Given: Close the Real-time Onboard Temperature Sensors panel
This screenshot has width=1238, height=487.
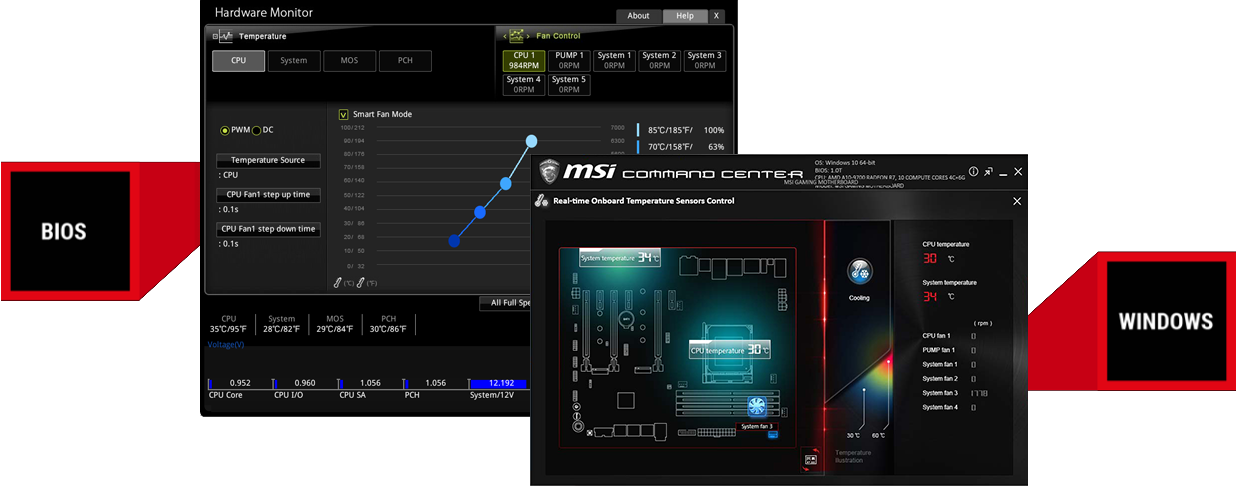Looking at the screenshot, I should pyautogui.click(x=1017, y=201).
